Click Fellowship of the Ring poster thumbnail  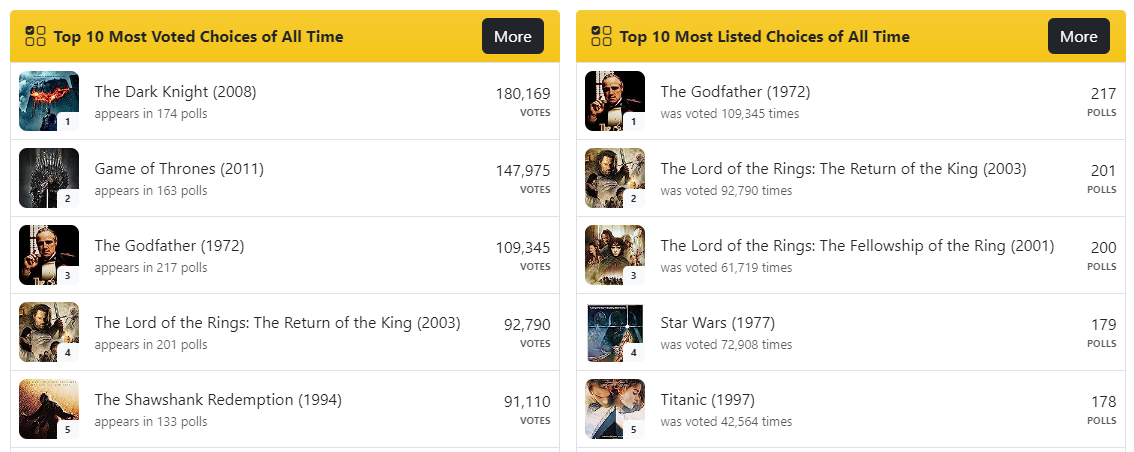614,255
